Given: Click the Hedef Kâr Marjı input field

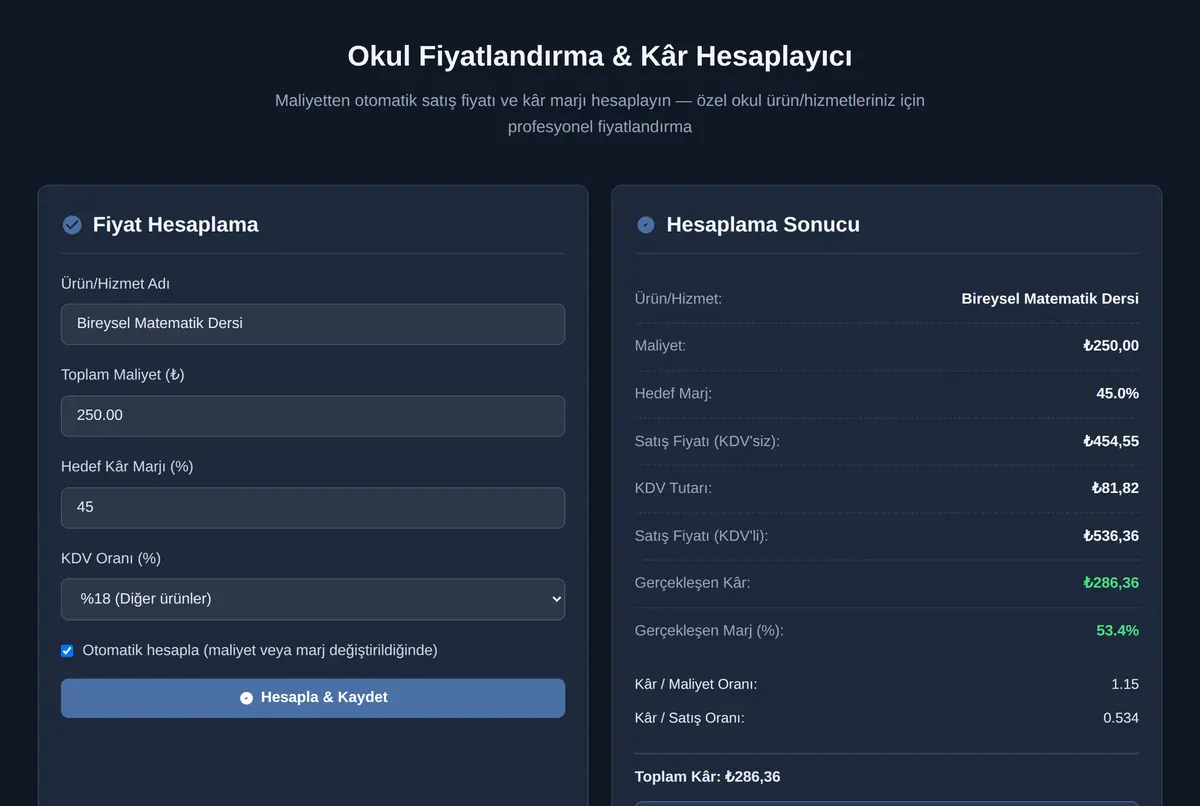Looking at the screenshot, I should coord(313,508).
